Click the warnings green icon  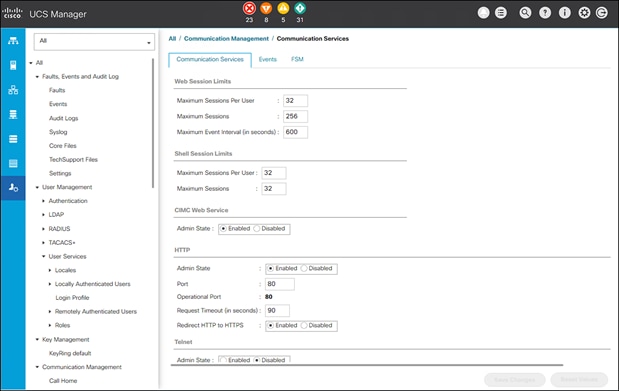pos(300,8)
